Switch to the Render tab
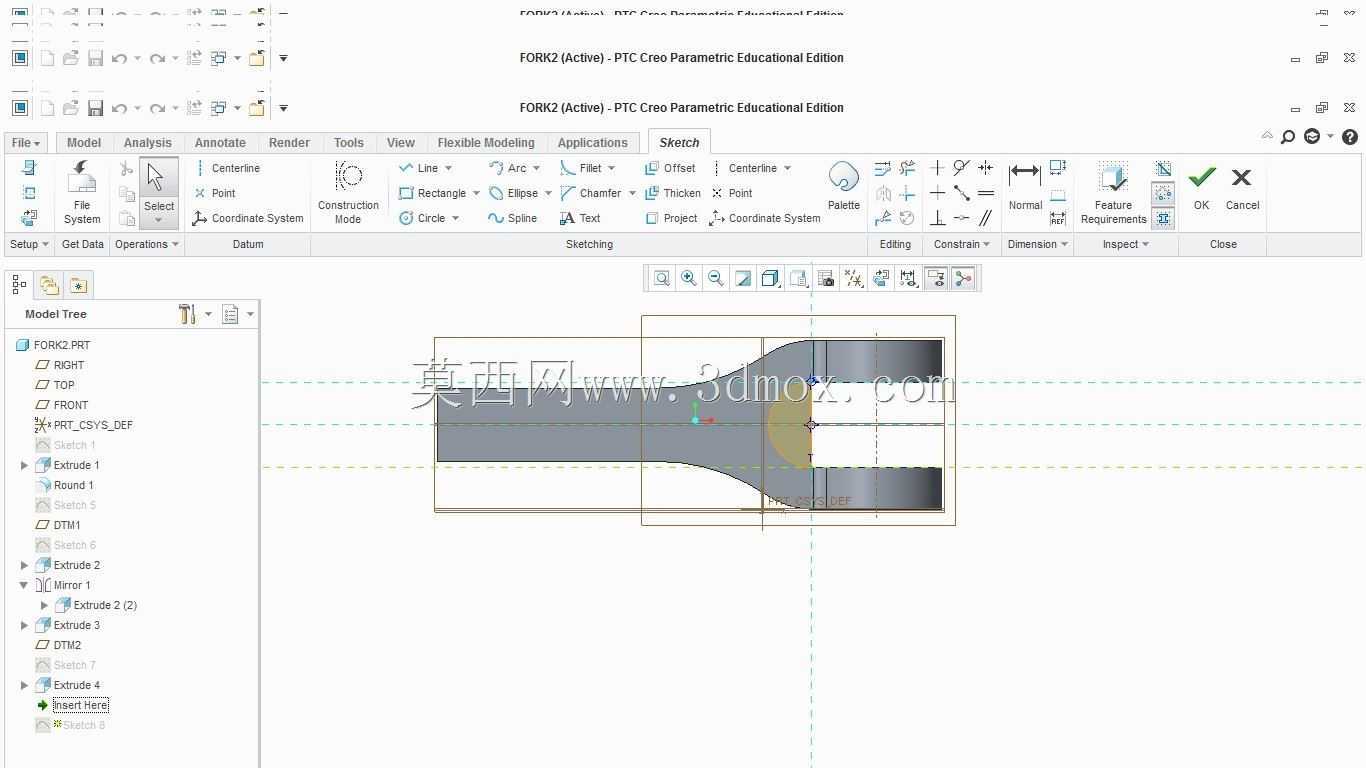Screen dimensions: 1366x768 [289, 143]
